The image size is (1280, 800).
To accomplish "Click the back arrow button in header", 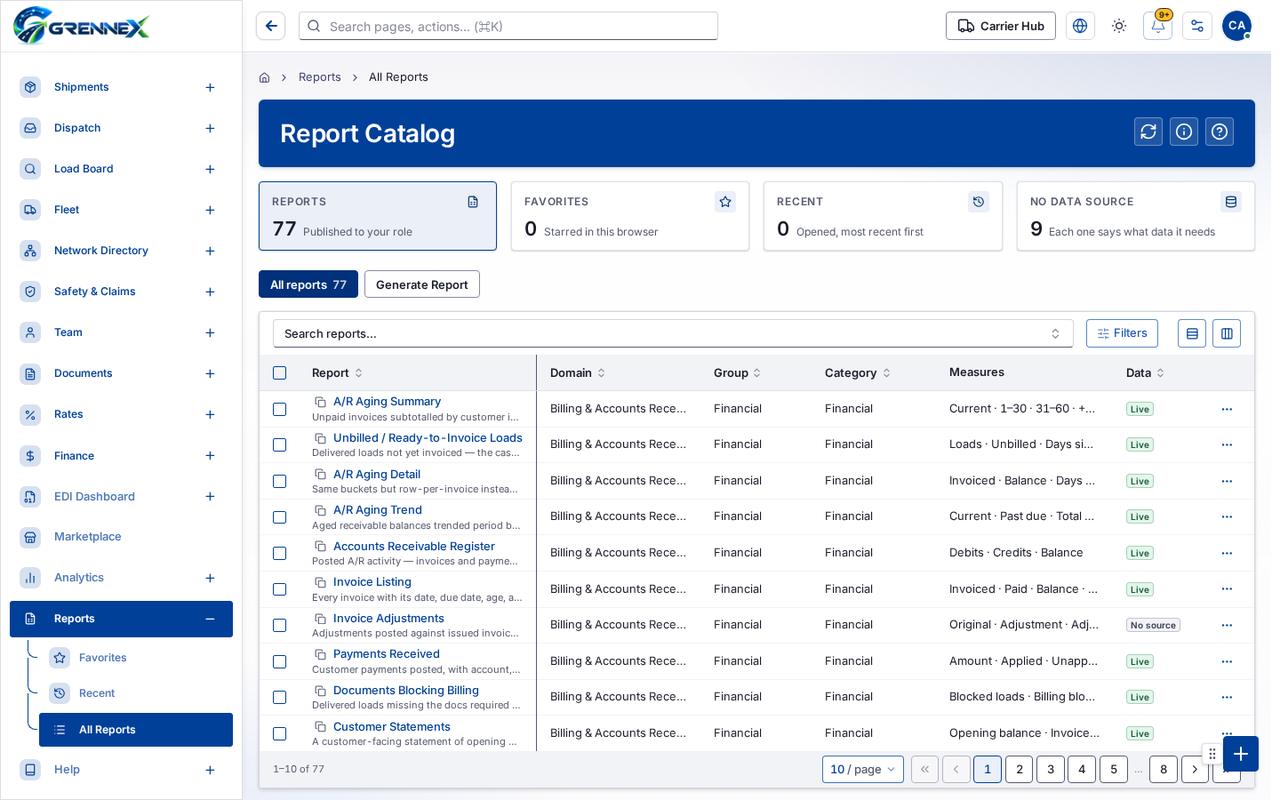I will (271, 26).
